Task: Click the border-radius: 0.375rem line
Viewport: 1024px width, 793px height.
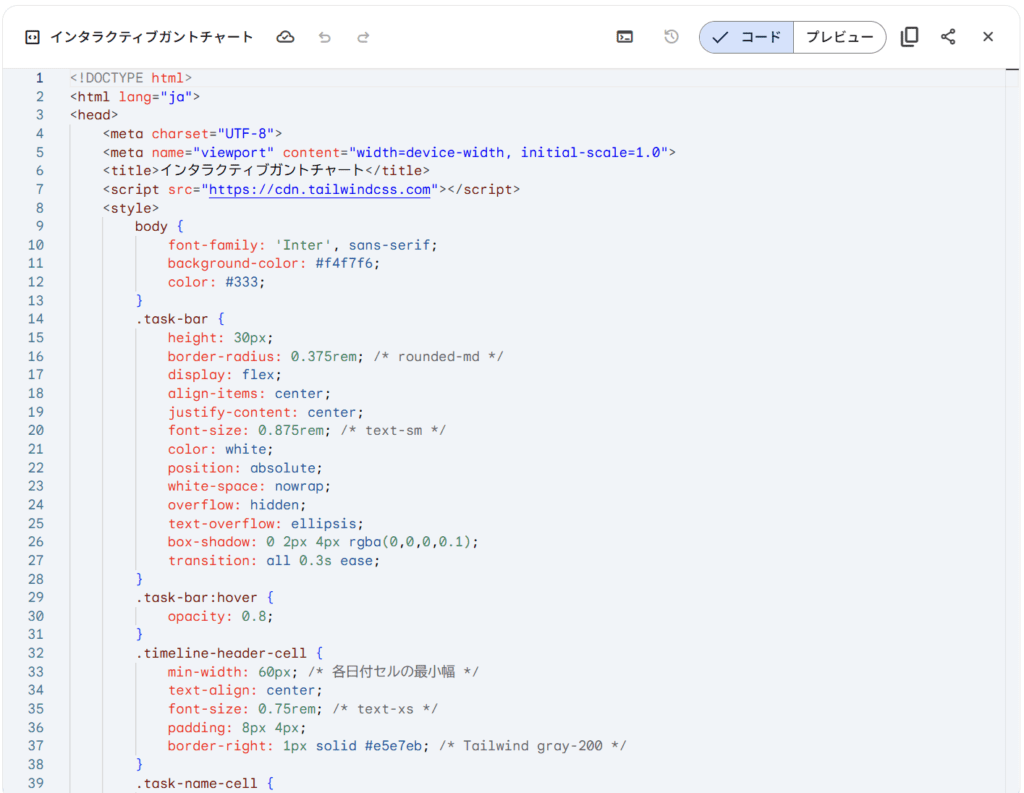Action: tap(335, 356)
